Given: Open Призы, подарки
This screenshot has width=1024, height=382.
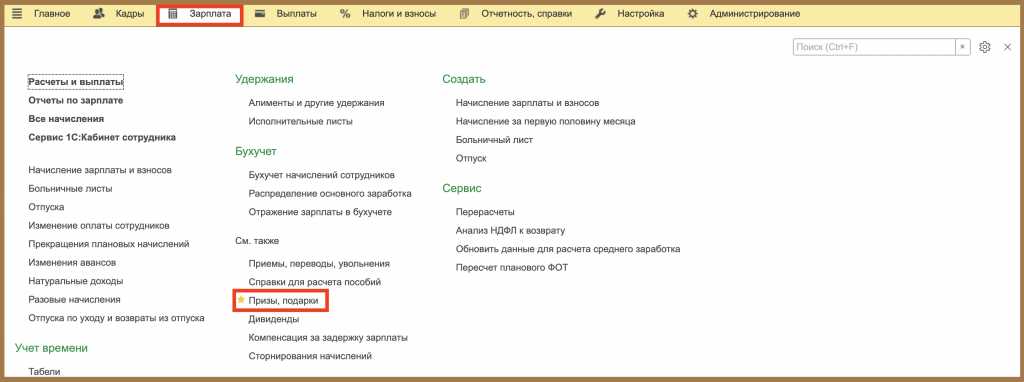Looking at the screenshot, I should [283, 300].
